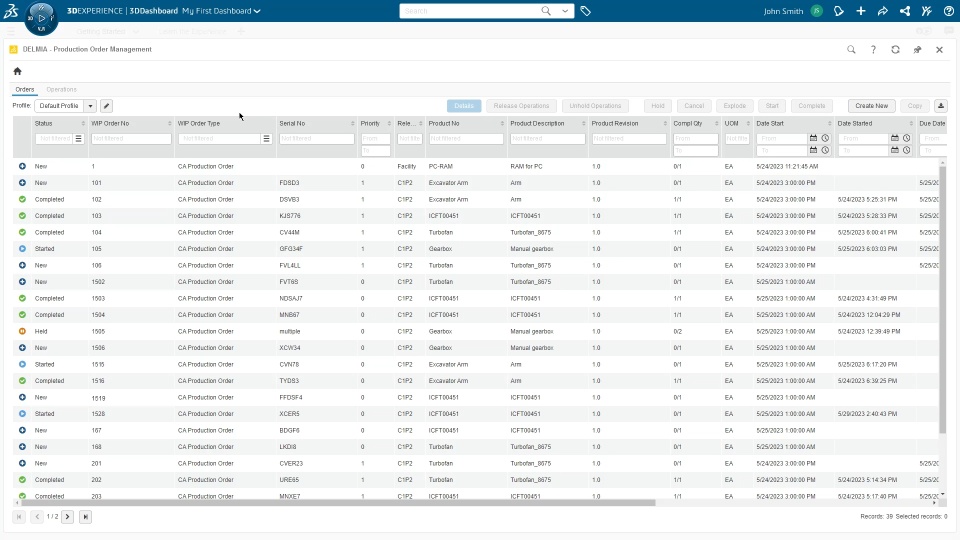Viewport: 960px width, 540px height.
Task: Click the status icon of order 1505
Action: click(22, 331)
